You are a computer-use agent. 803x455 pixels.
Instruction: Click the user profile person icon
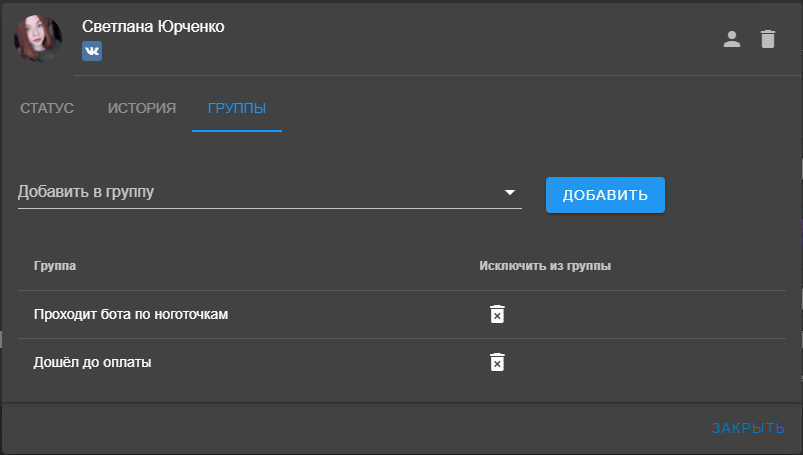click(731, 39)
